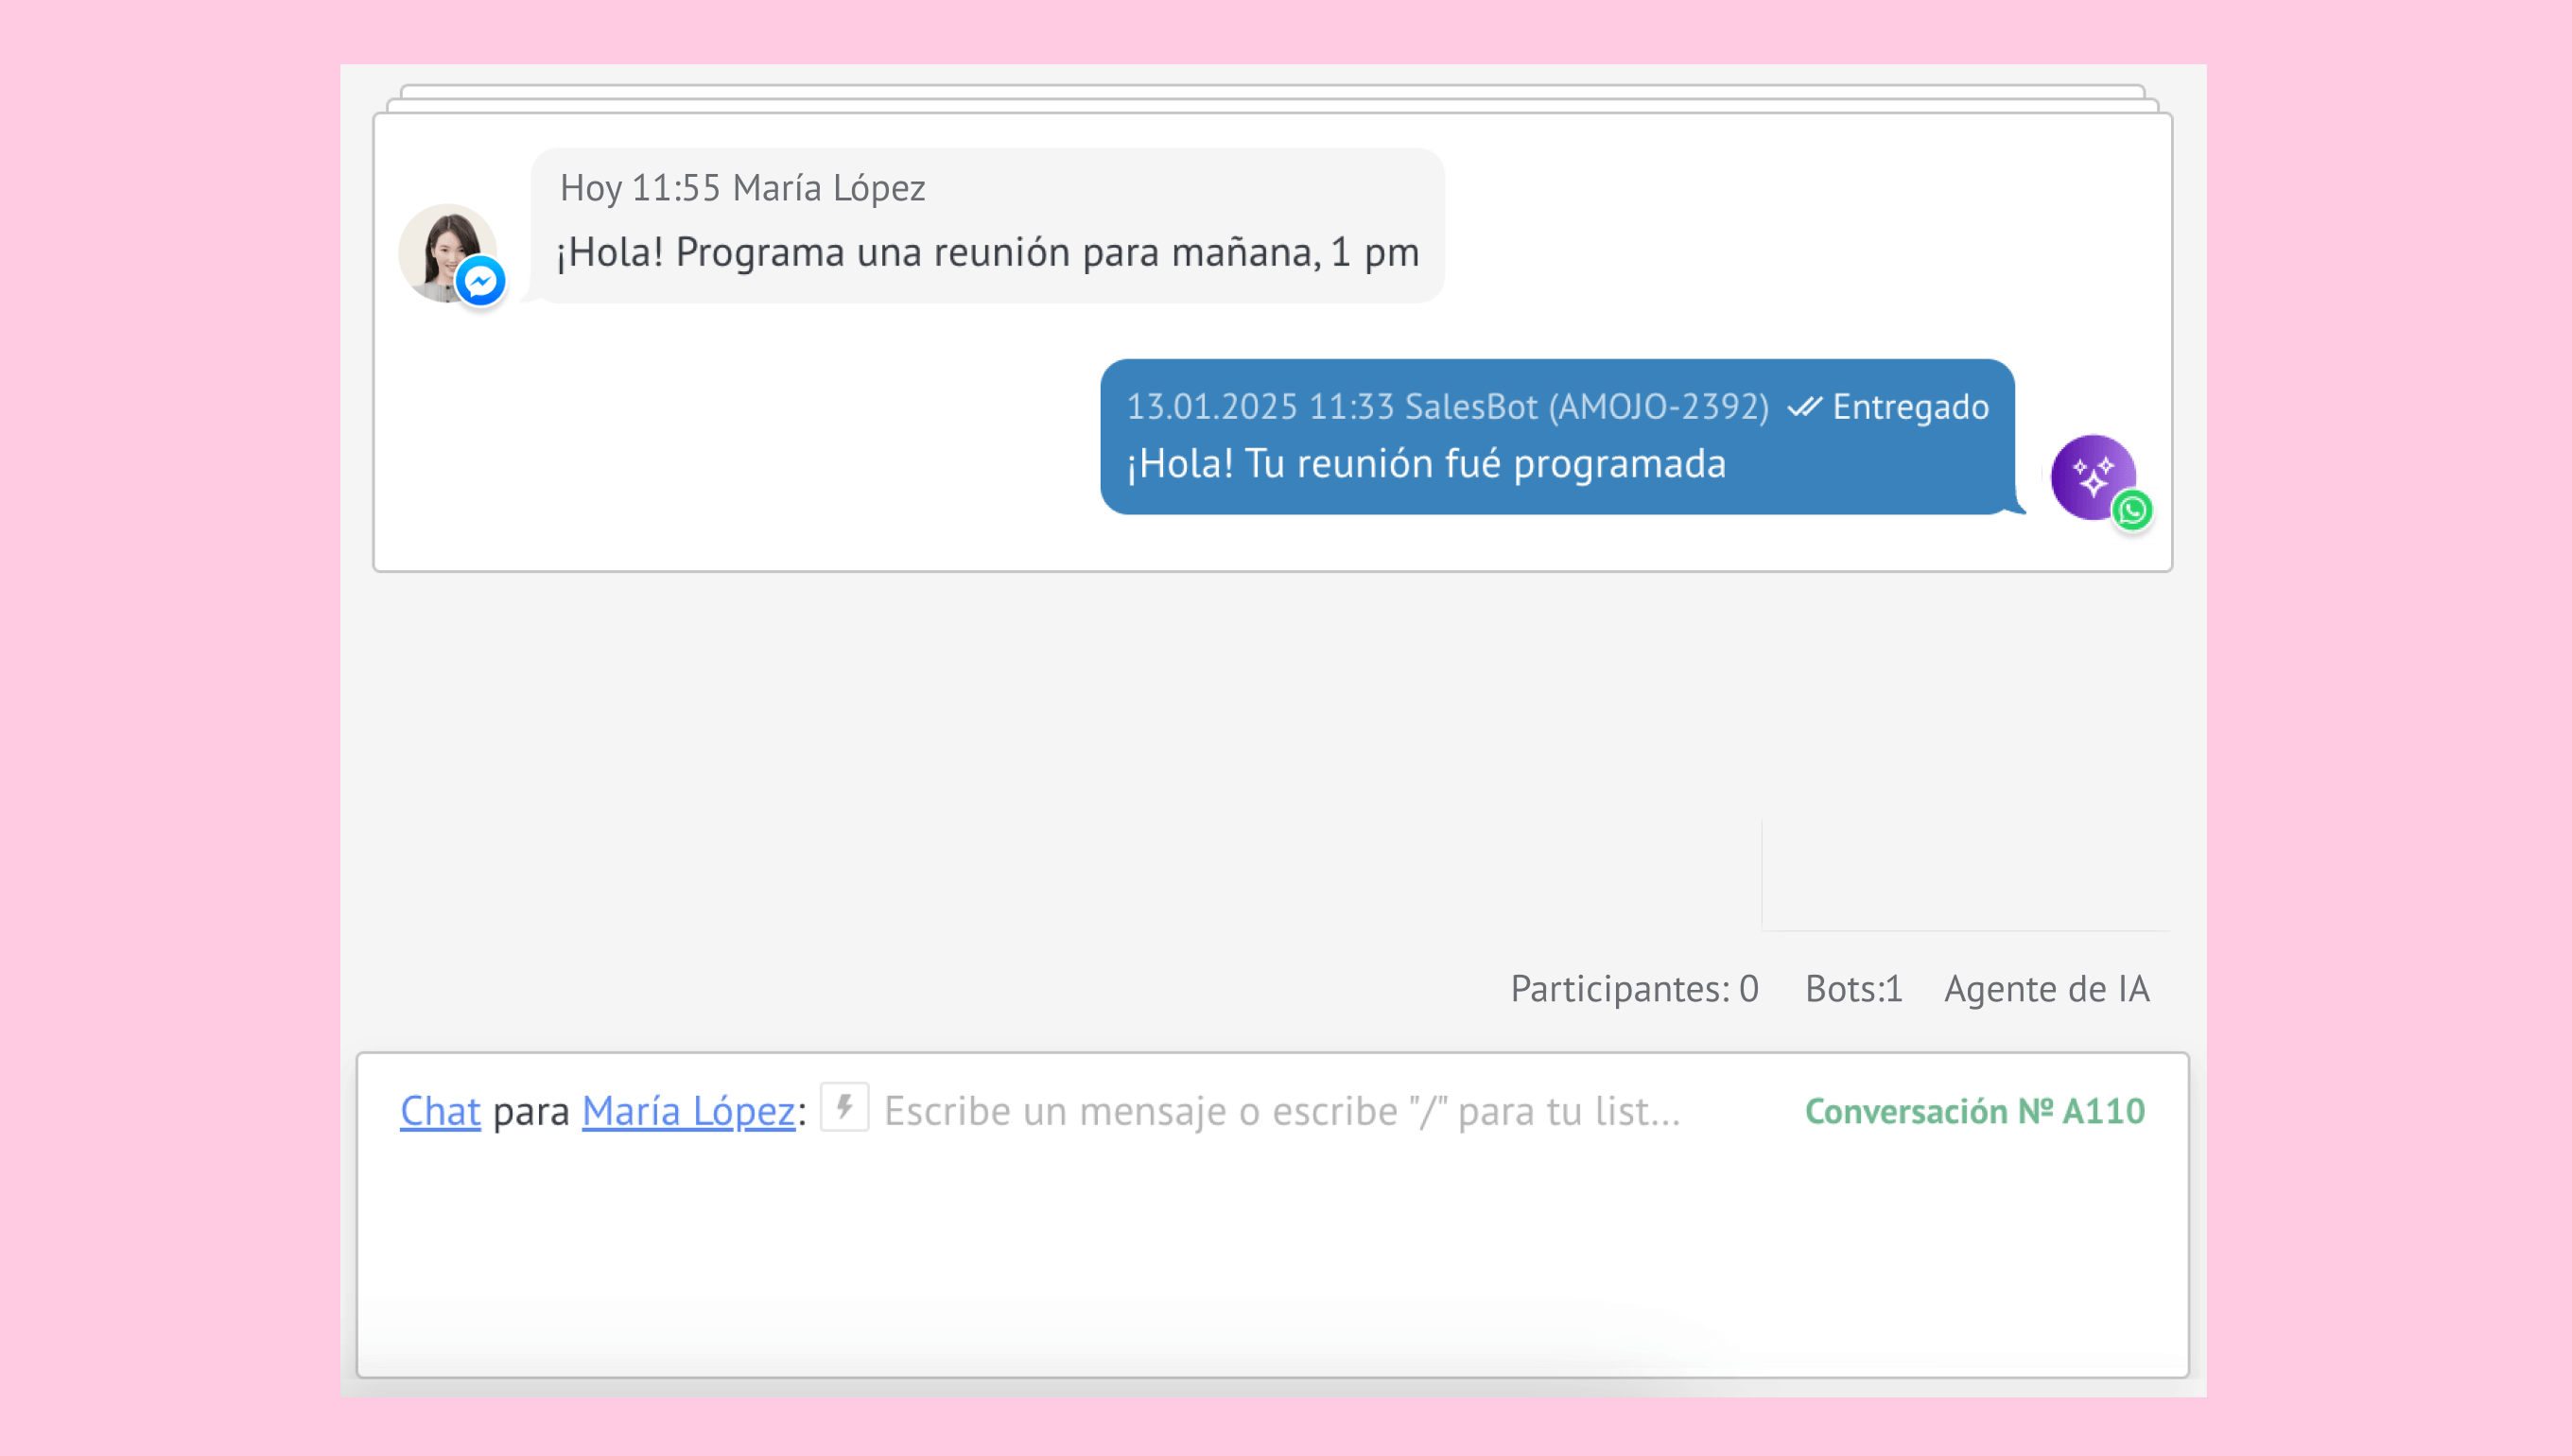Click the blue reunión fué programada message
This screenshot has width=2572, height=1456.
point(1426,464)
